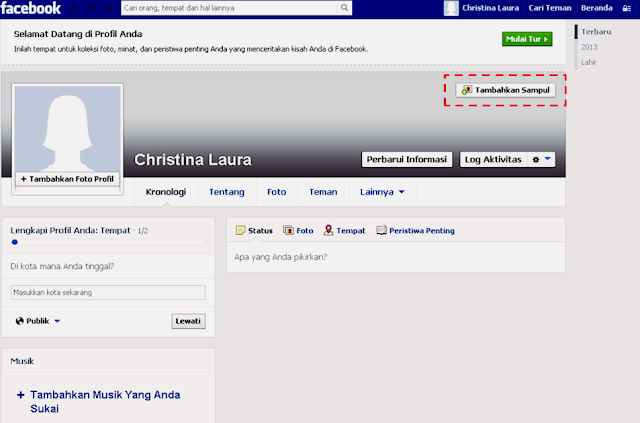Click Christina Laura name in top bar

click(x=490, y=8)
